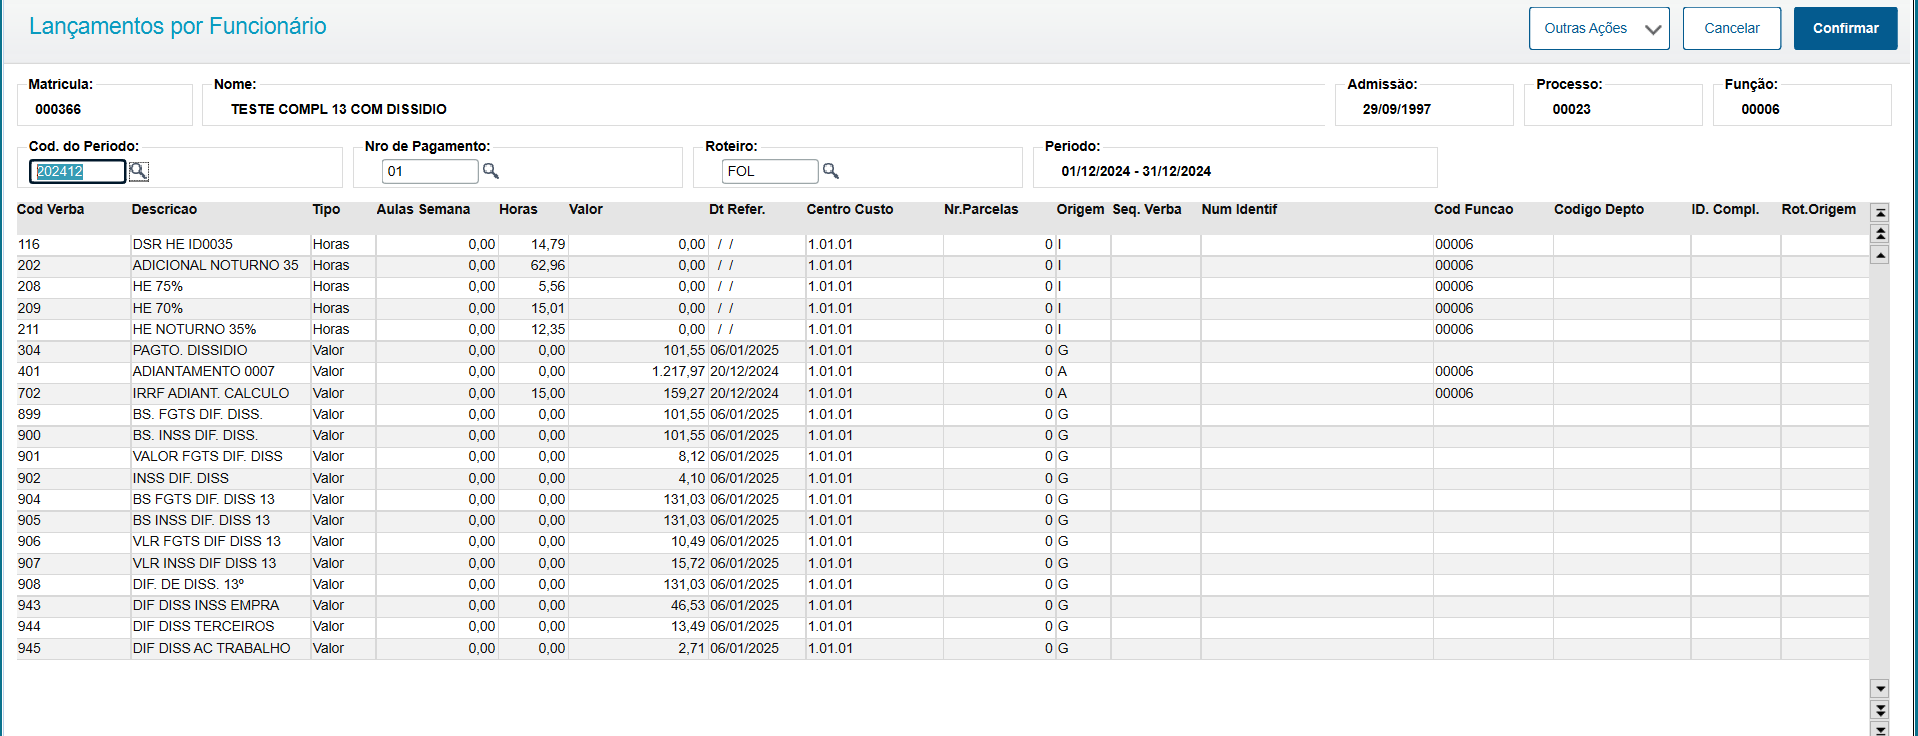Image resolution: width=1918 pixels, height=736 pixels.
Task: Click magnifier beside Nro de Pagamento
Action: click(491, 171)
